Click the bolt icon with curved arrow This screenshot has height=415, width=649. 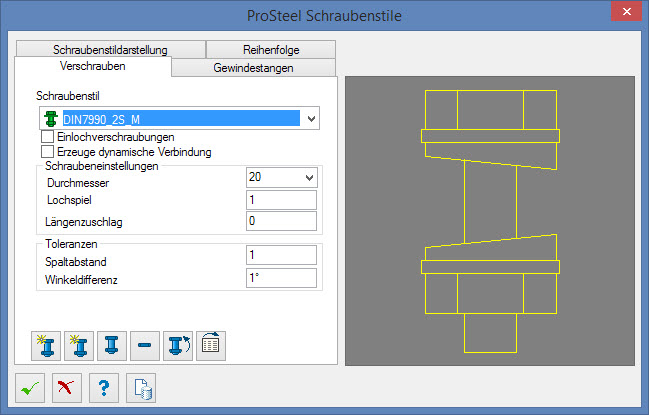coord(178,345)
